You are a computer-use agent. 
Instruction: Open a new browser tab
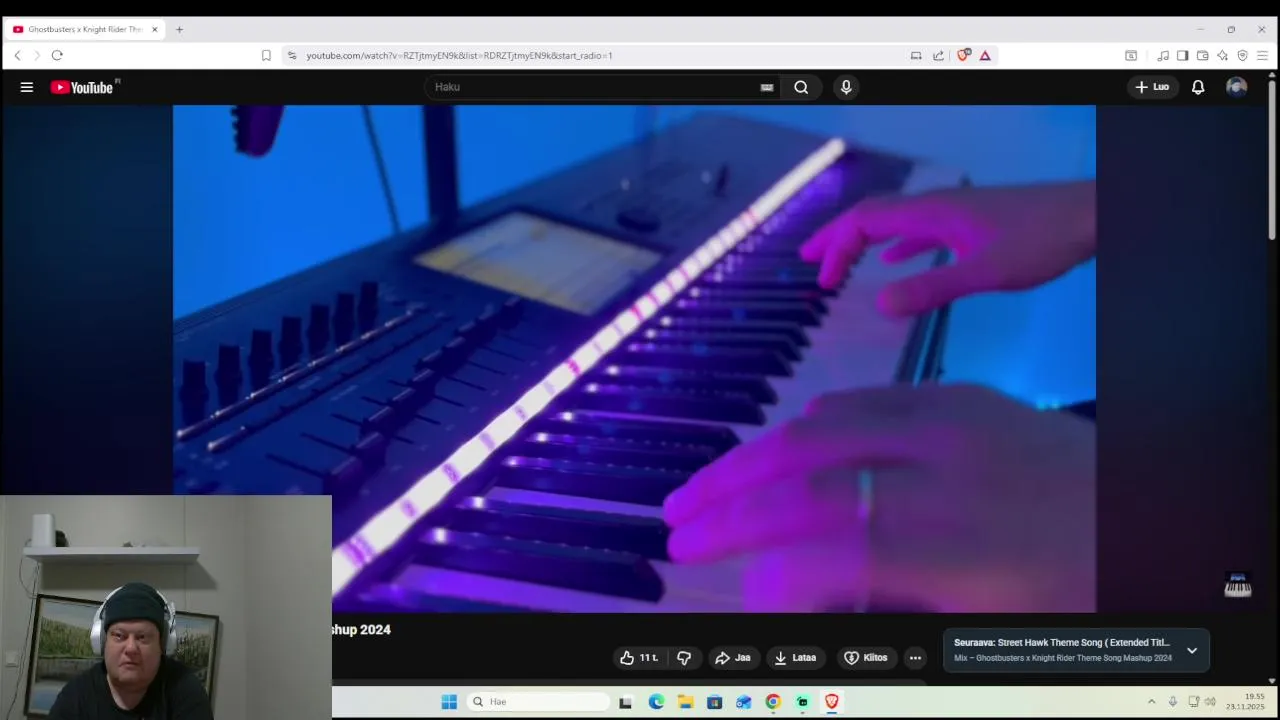[179, 29]
